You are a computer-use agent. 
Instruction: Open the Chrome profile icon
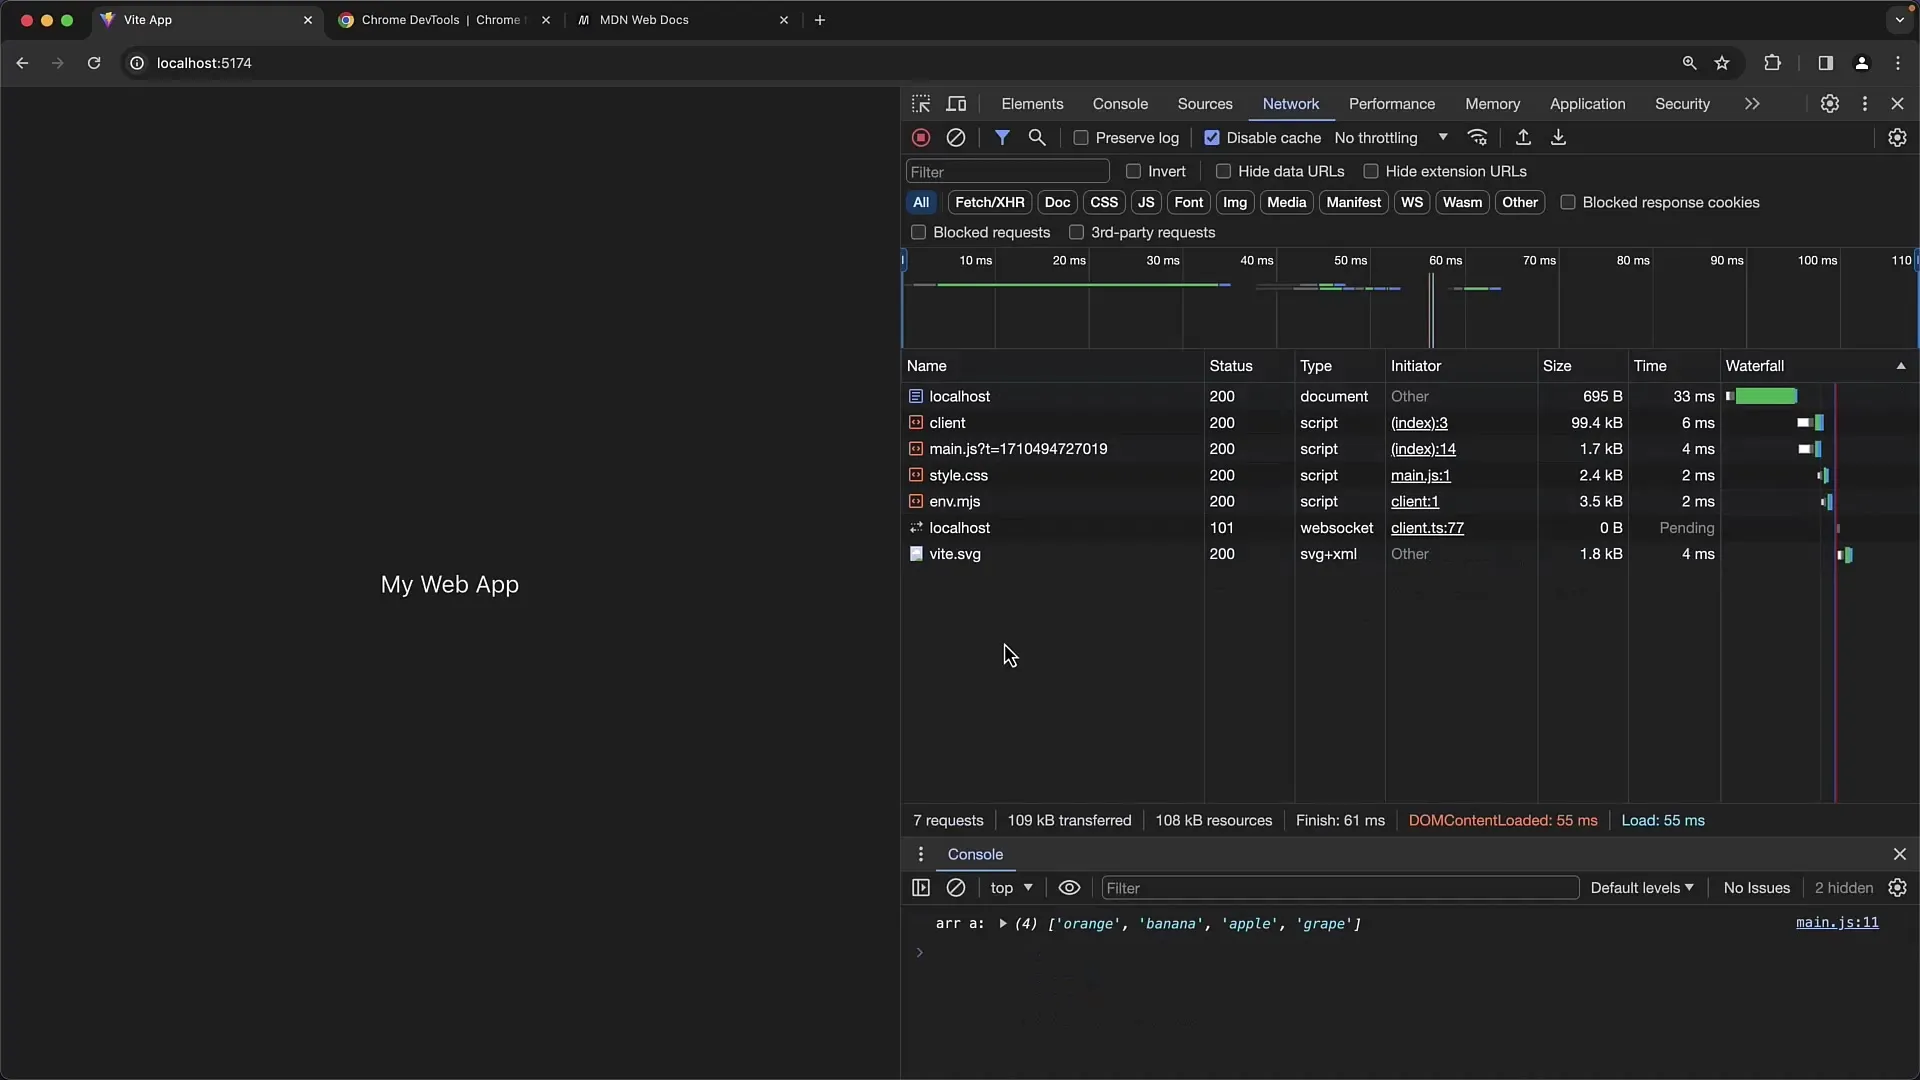(1861, 63)
